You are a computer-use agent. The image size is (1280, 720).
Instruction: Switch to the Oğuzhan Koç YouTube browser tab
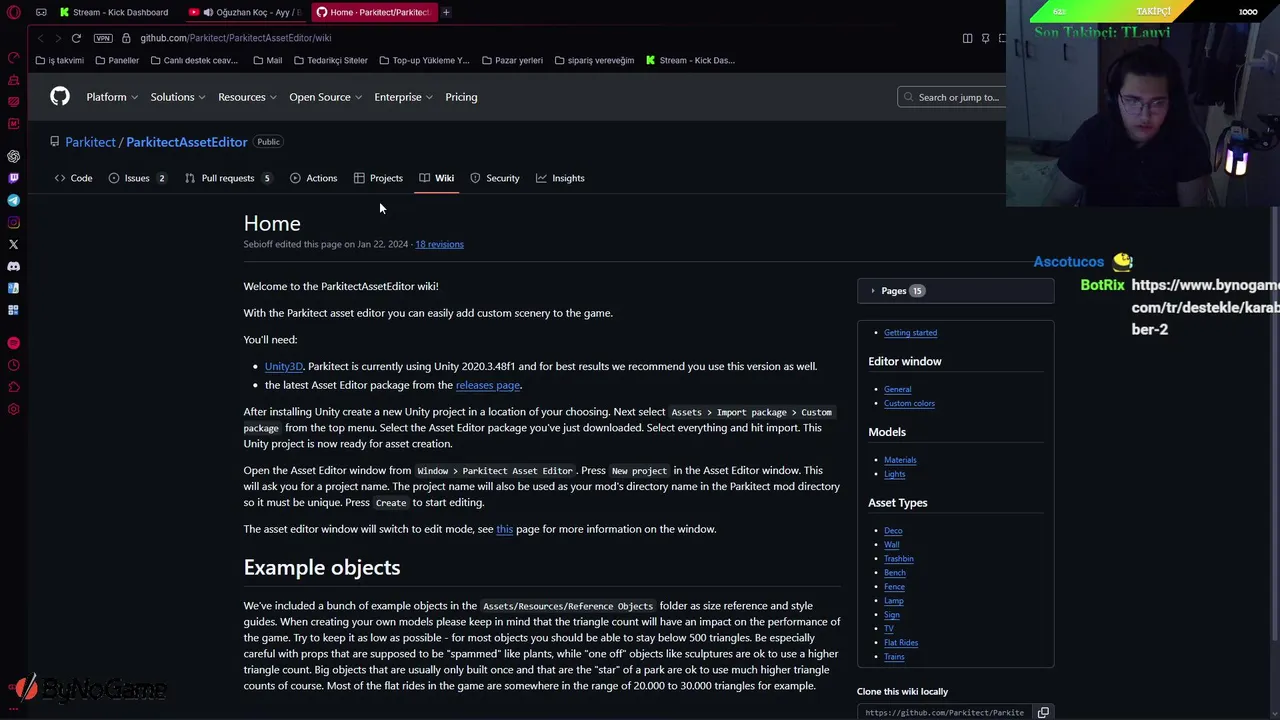246,12
